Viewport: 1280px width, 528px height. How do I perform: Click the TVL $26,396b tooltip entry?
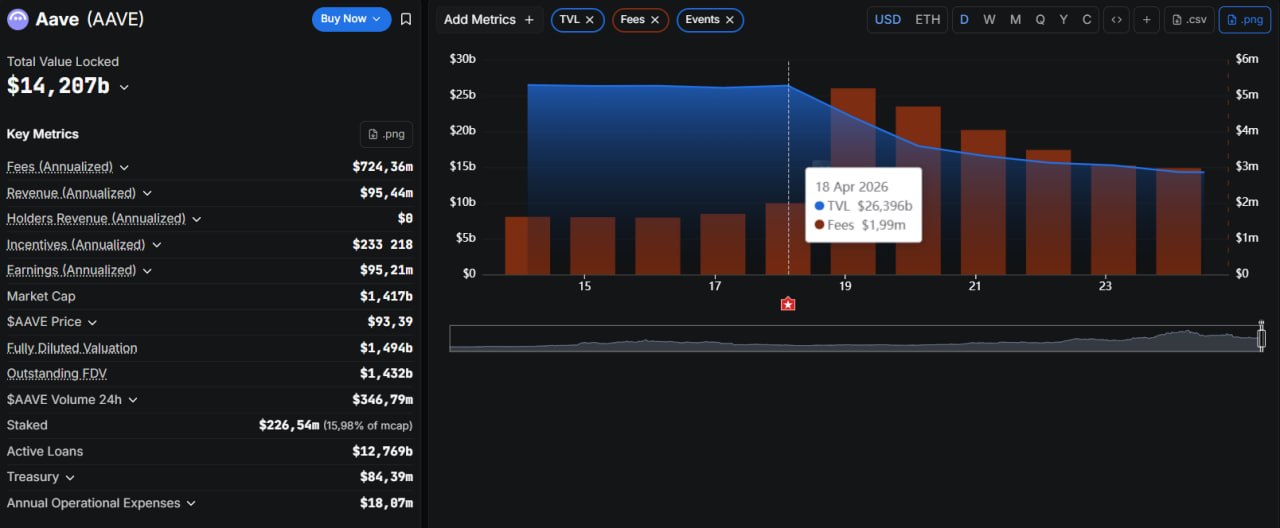click(864, 206)
